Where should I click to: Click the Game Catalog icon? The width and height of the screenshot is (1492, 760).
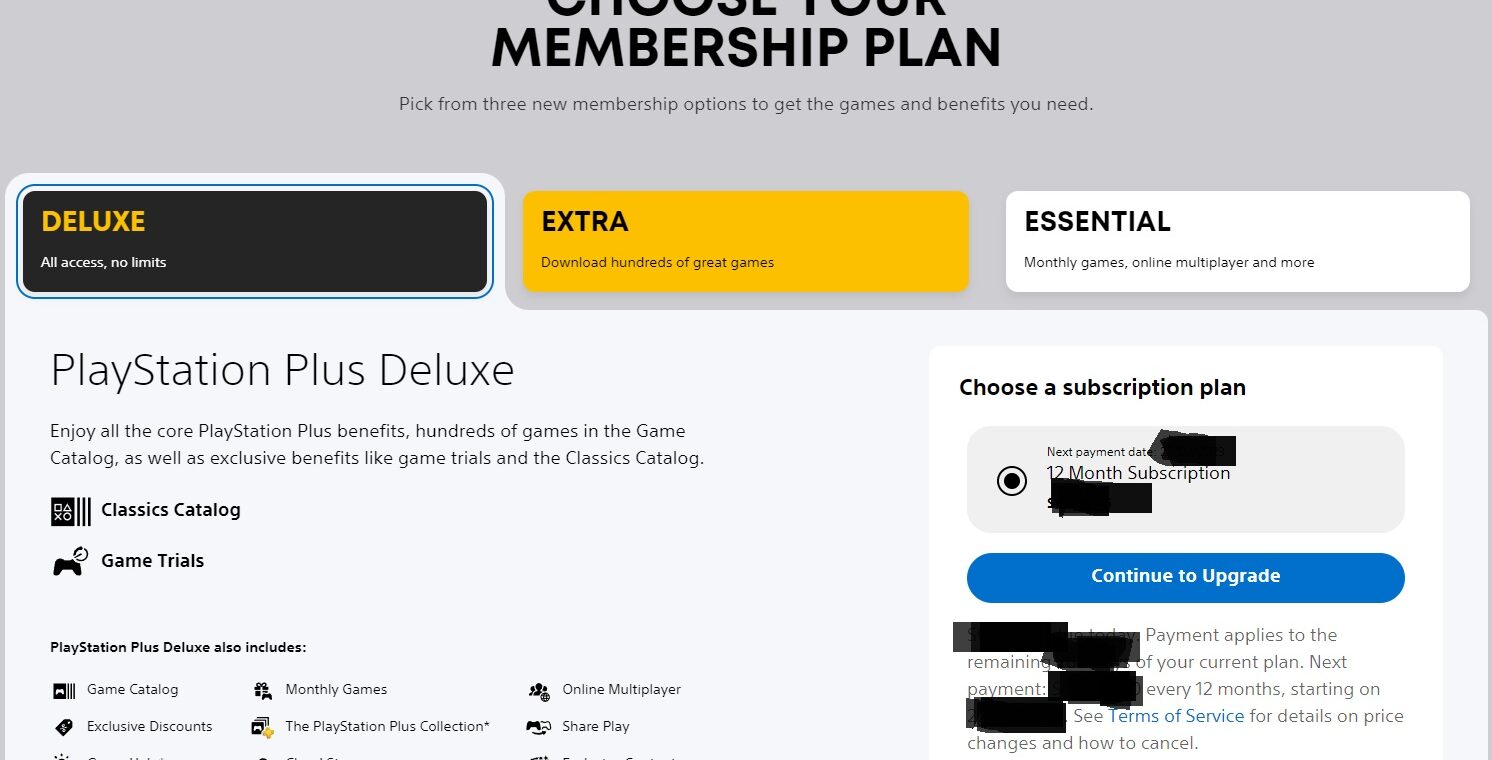pyautogui.click(x=63, y=690)
